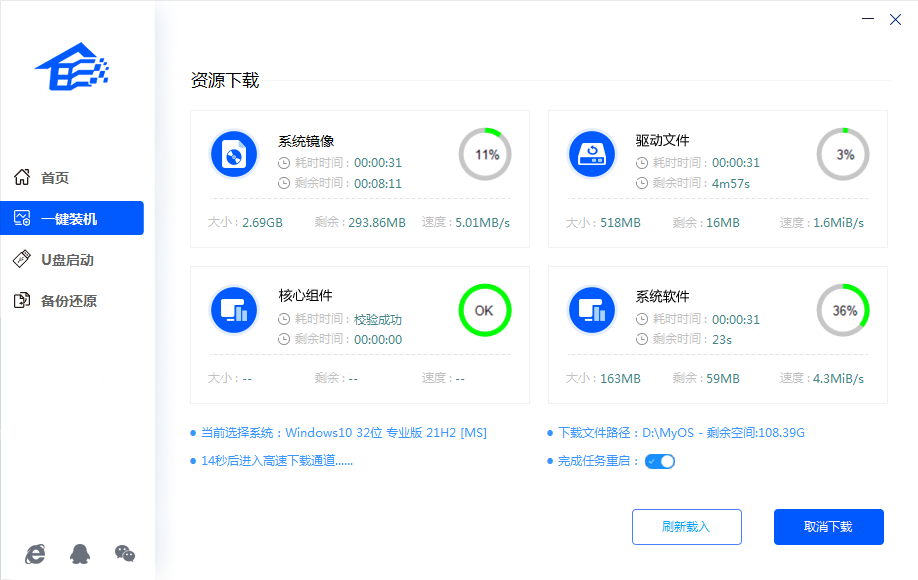The width and height of the screenshot is (918, 580).
Task: Click the green OK ring for 核心组件
Action: [485, 310]
